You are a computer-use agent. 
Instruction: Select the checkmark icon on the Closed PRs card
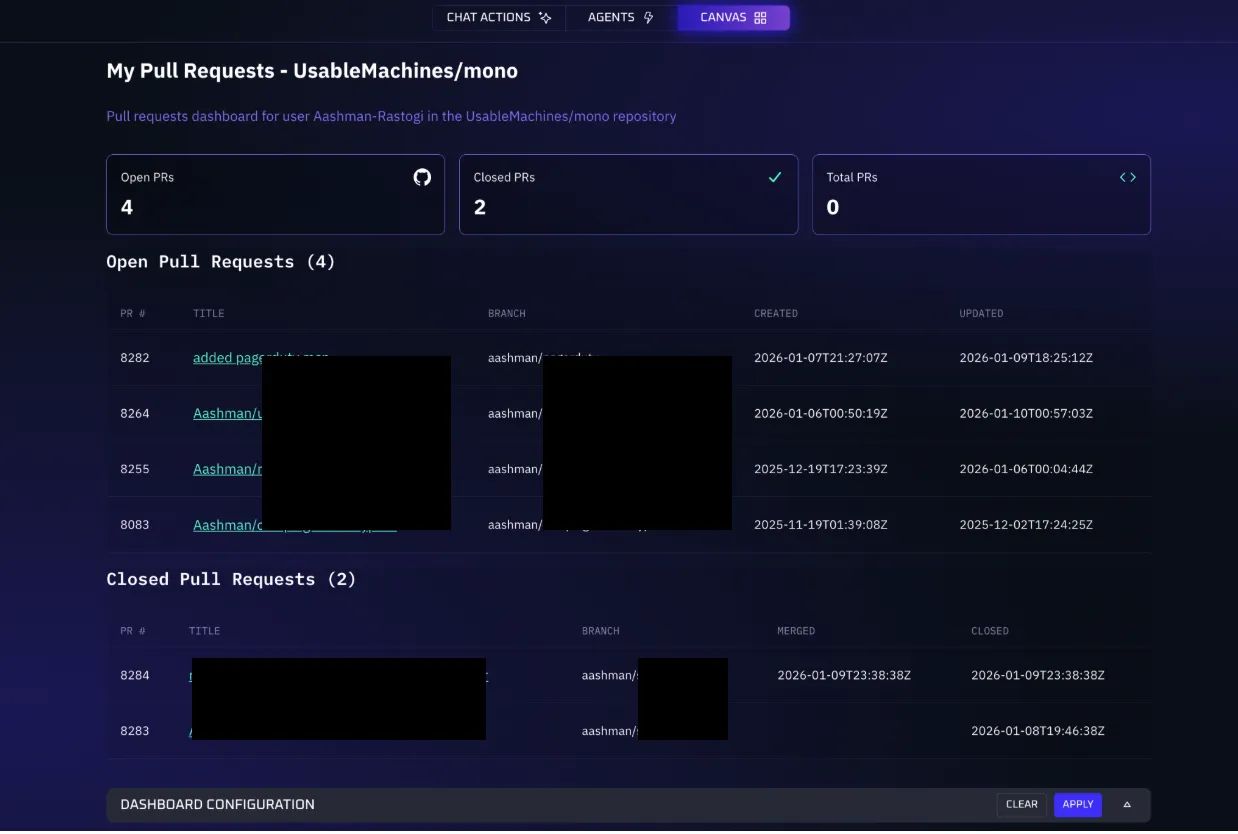click(775, 177)
